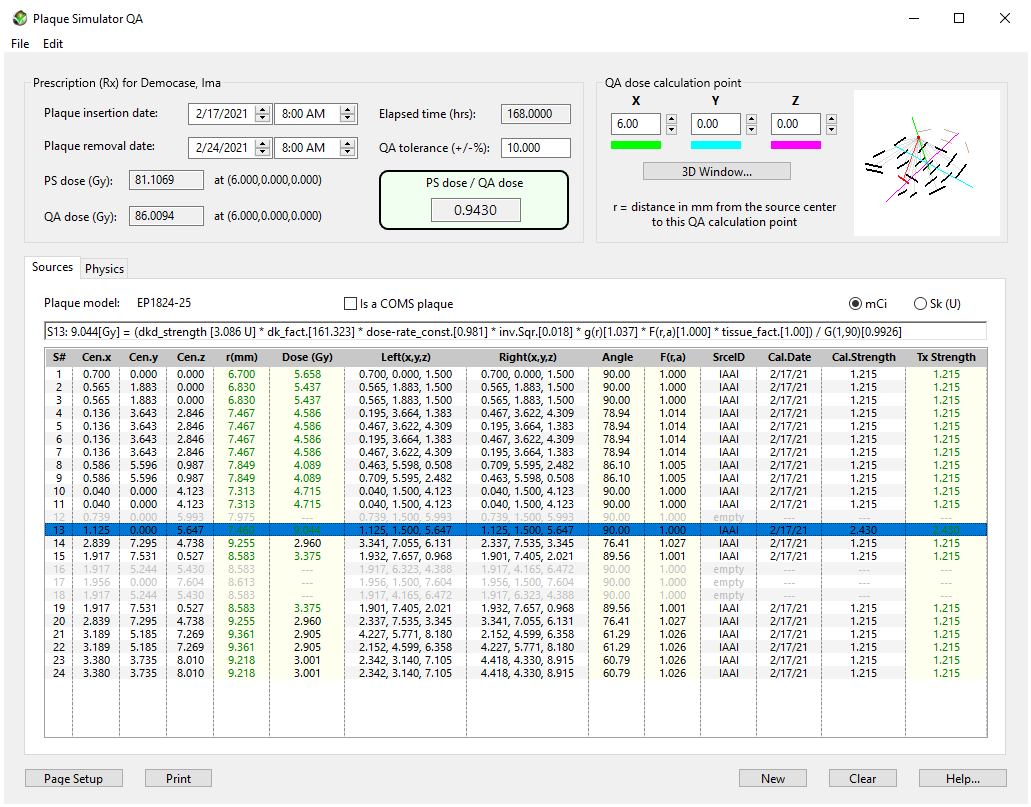Click the Plaque Simulator app icon in title bar
Screen dimensions: 1031x807
coord(19,18)
